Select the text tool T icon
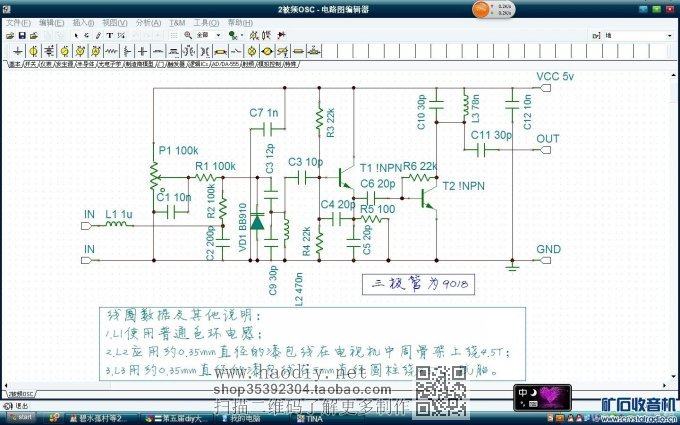 click(109, 35)
